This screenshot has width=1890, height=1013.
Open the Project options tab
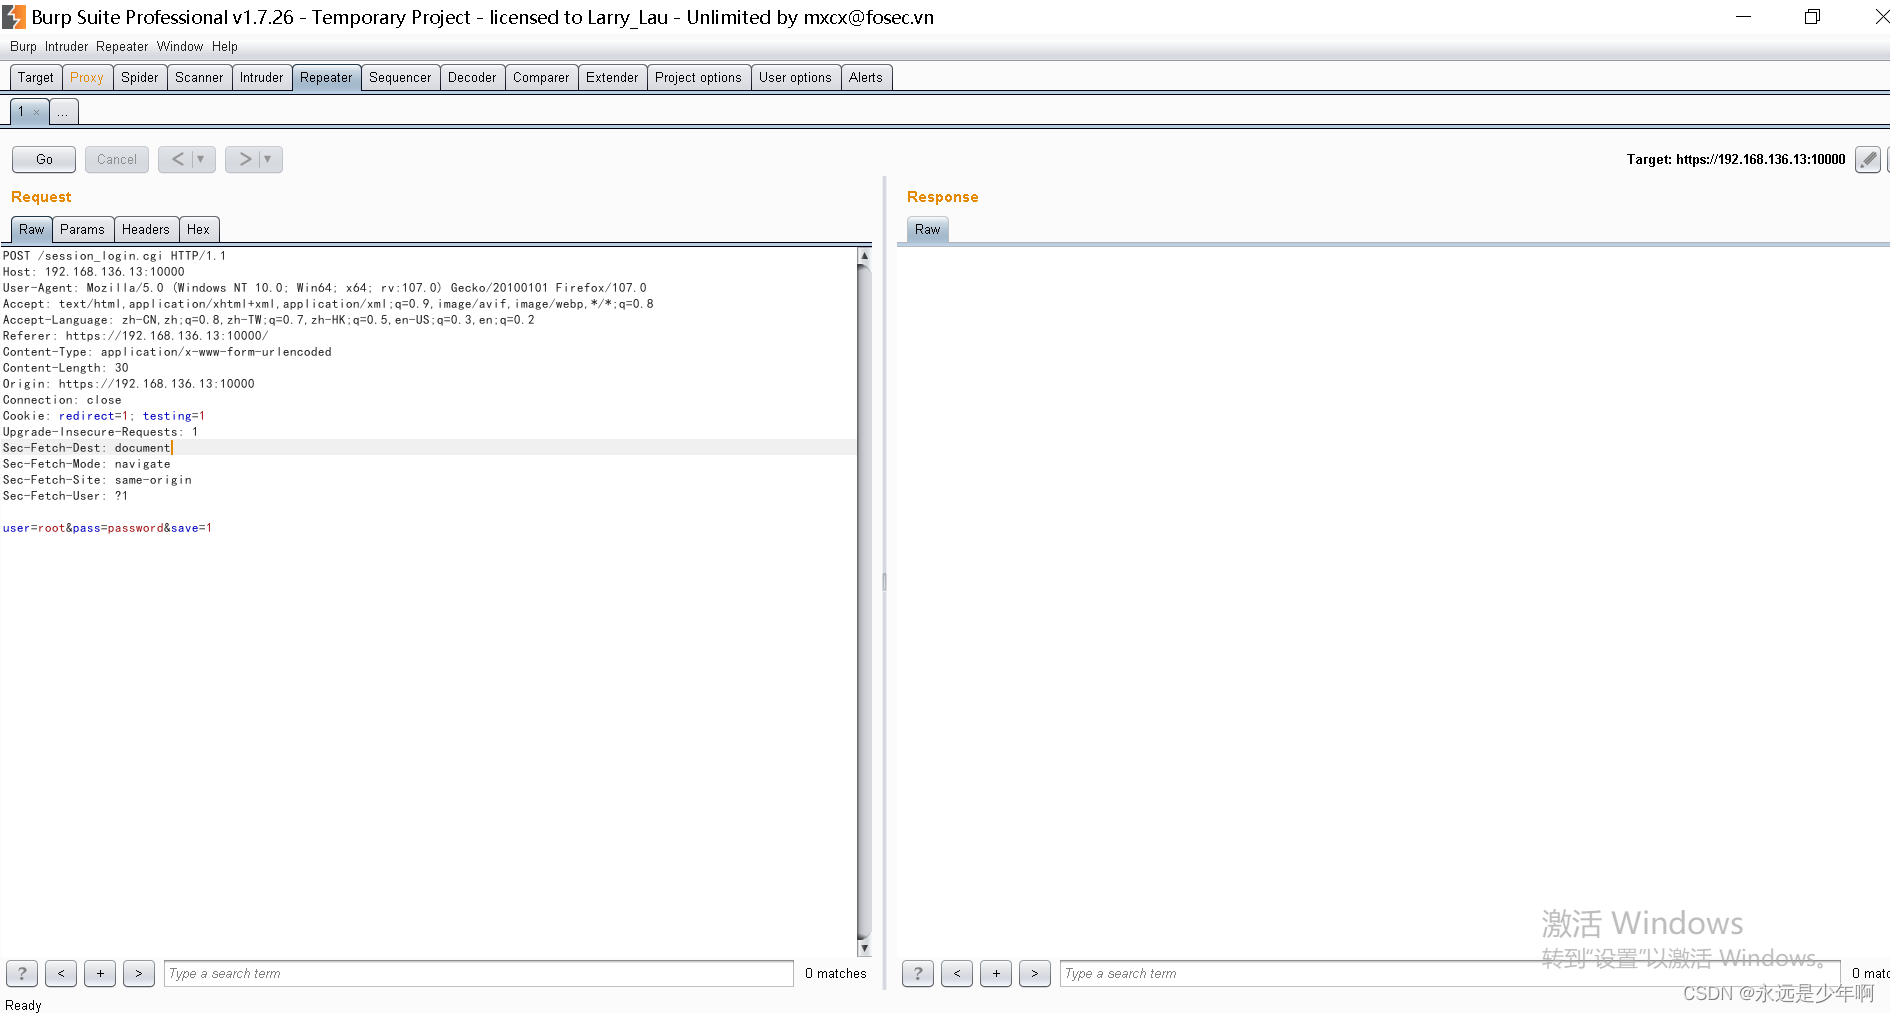698,77
